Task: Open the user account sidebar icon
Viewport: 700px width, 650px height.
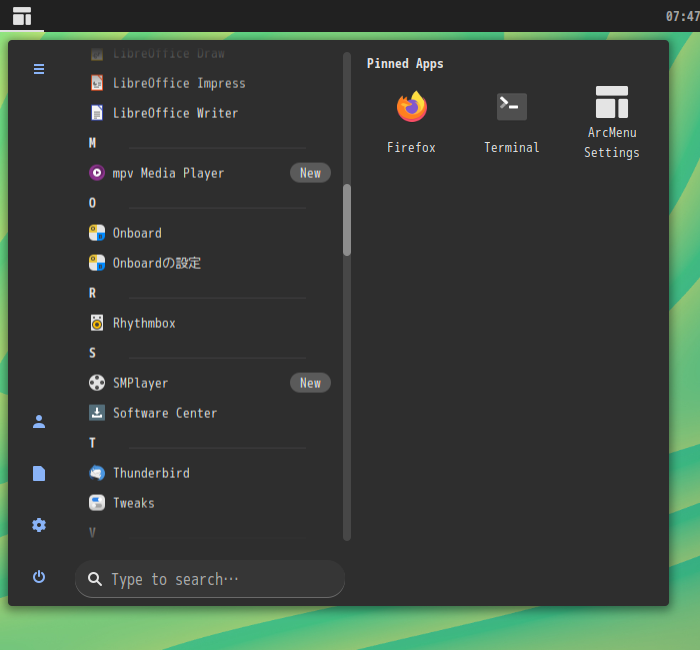Action: click(39, 421)
